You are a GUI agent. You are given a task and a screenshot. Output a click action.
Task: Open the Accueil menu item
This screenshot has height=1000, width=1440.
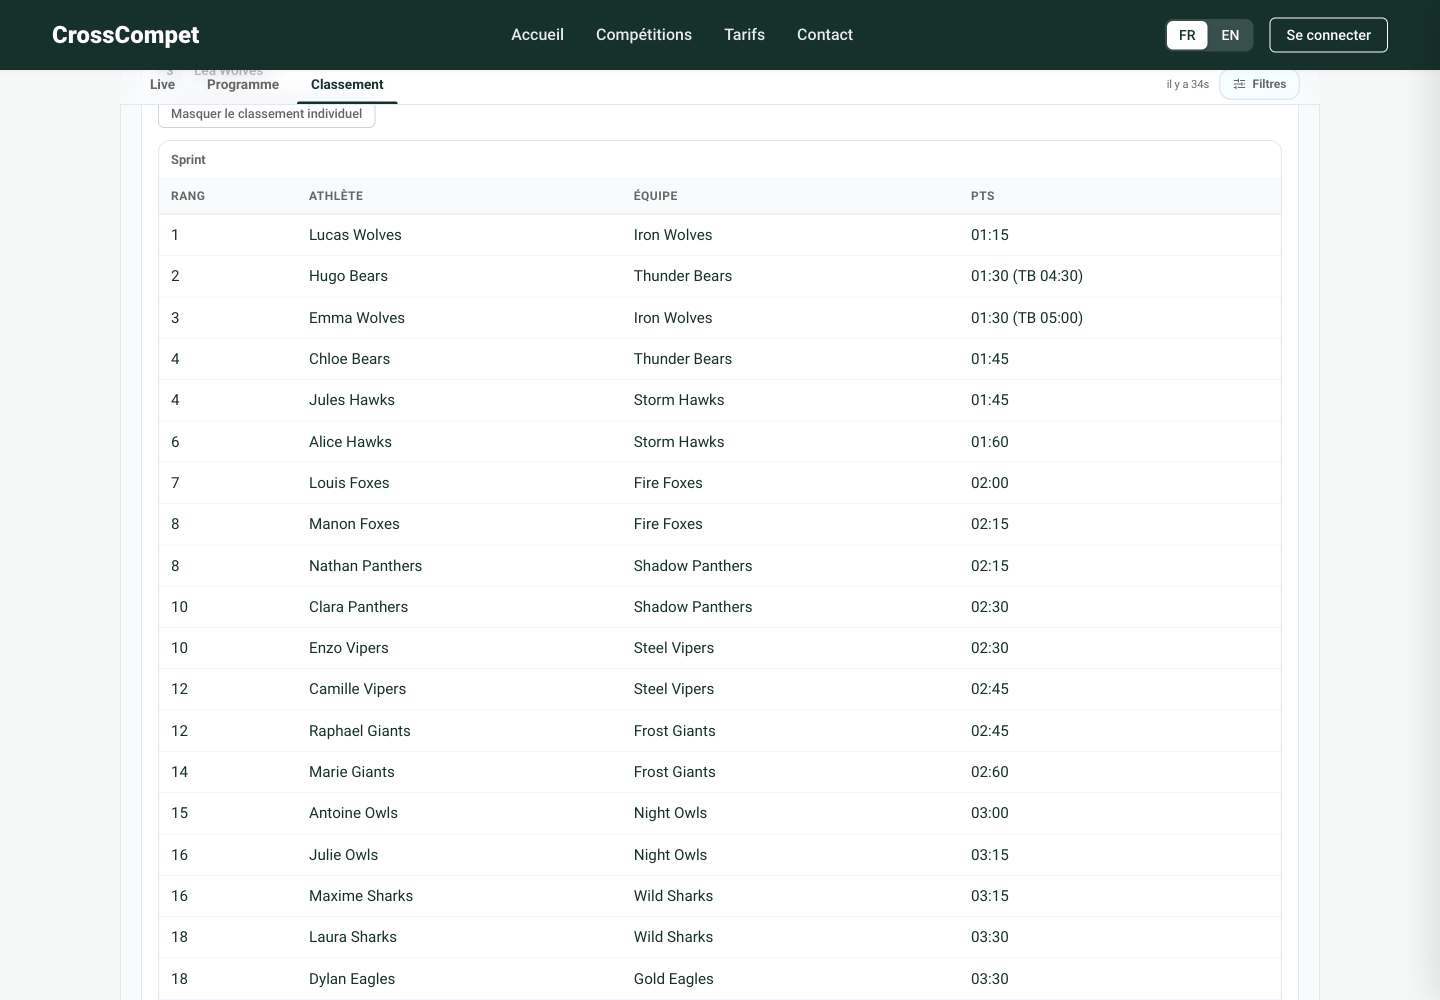537,35
